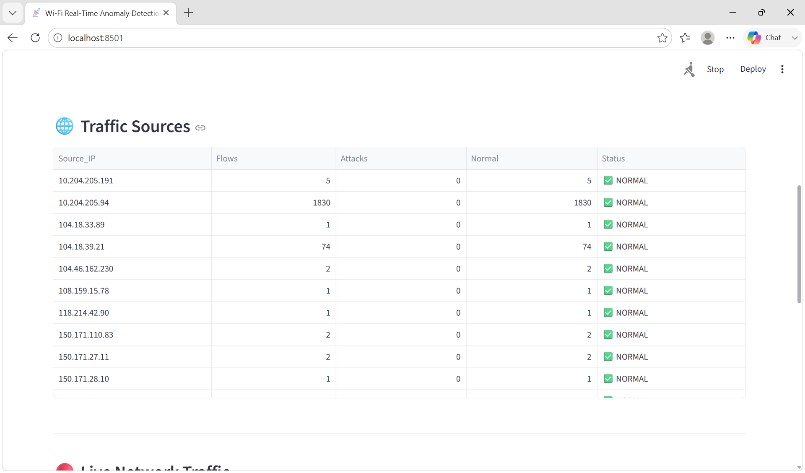Sort by the Attacks column header

pos(400,159)
